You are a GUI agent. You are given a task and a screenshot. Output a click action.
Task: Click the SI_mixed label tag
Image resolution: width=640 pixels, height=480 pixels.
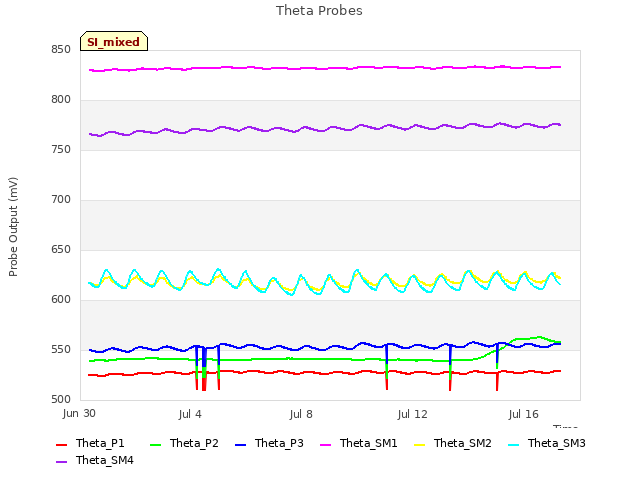114,41
